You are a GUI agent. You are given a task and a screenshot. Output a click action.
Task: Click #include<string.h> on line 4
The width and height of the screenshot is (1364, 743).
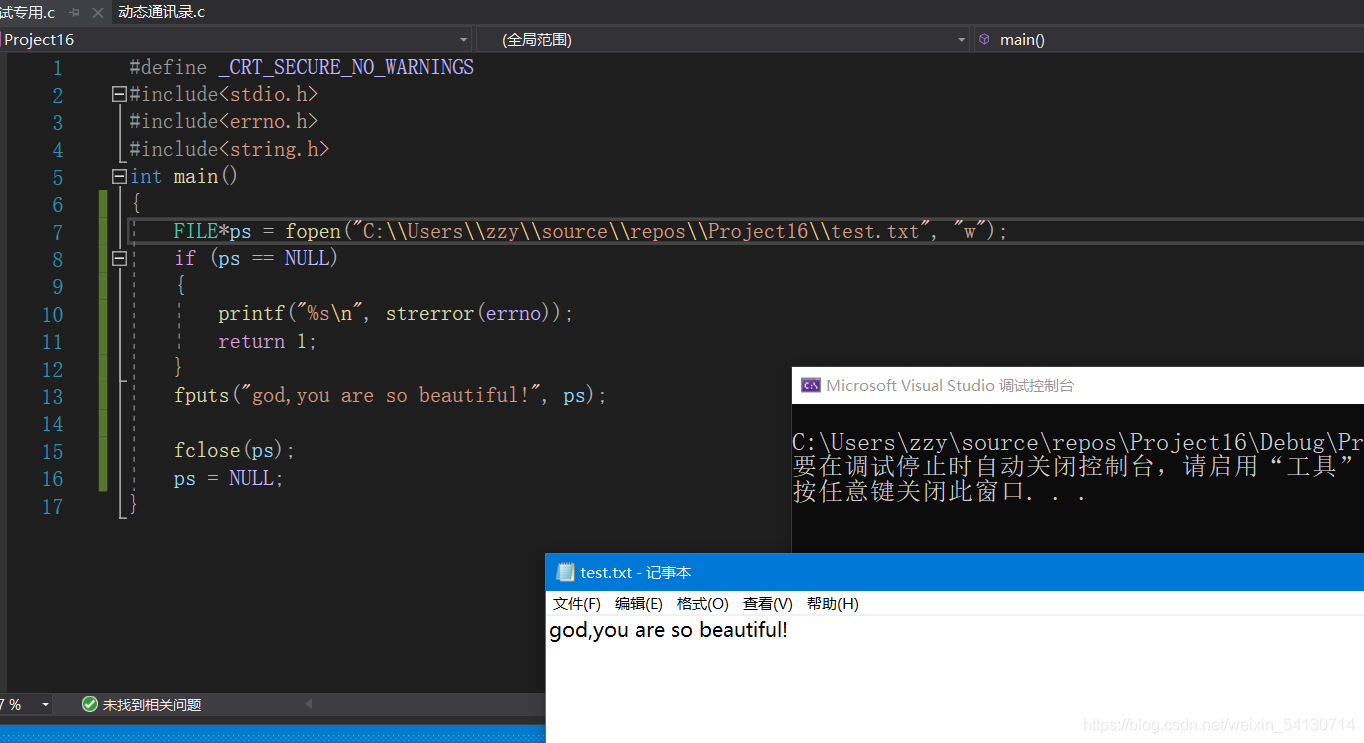pos(229,150)
